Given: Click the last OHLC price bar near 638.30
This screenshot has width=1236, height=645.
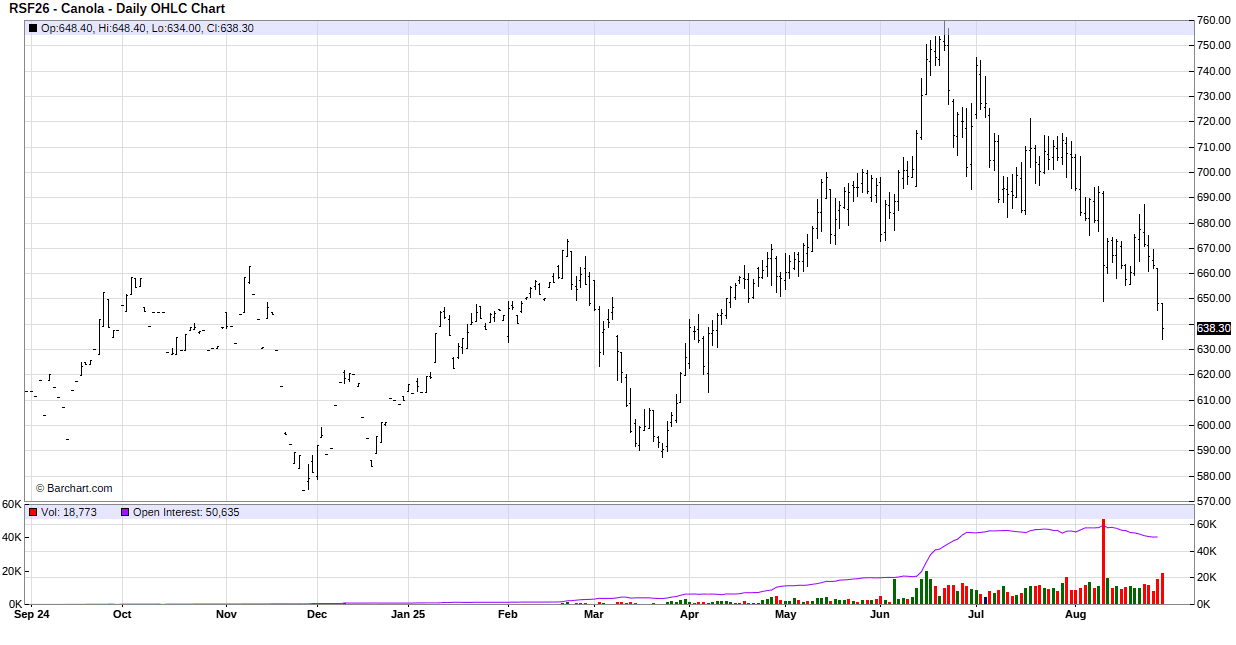Looking at the screenshot, I should 1162,321.
